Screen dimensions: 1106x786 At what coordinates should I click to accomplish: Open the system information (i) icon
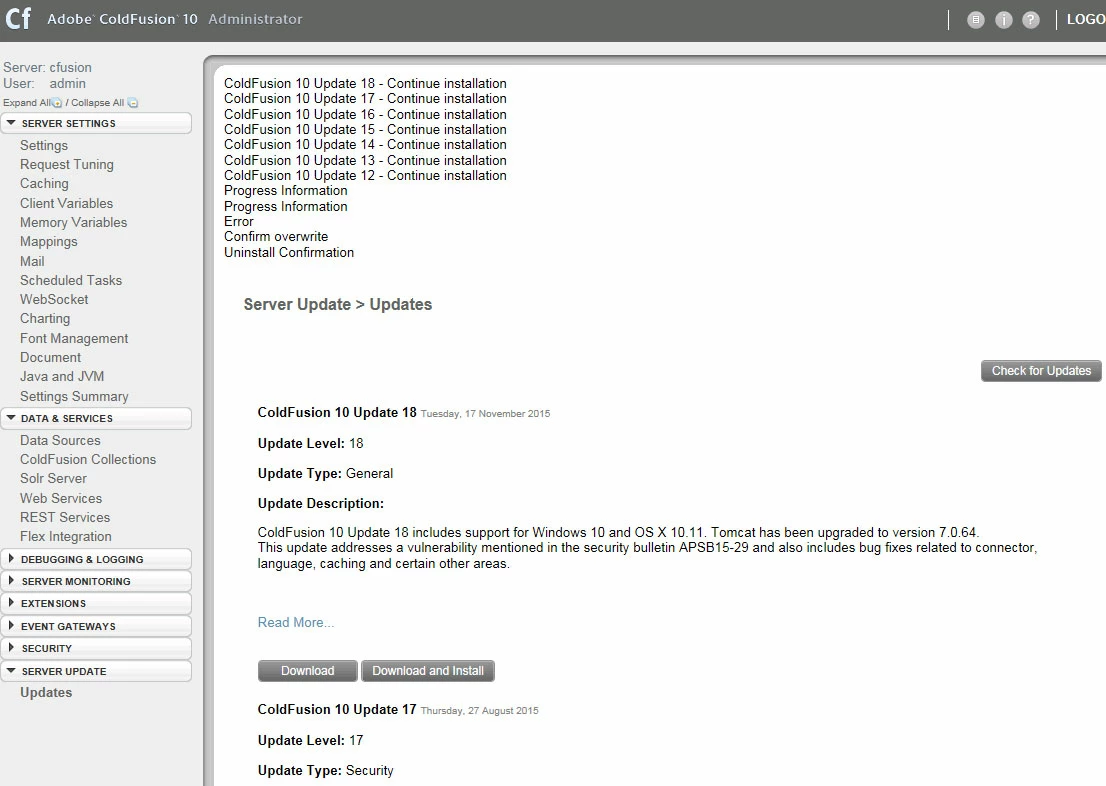[1003, 20]
